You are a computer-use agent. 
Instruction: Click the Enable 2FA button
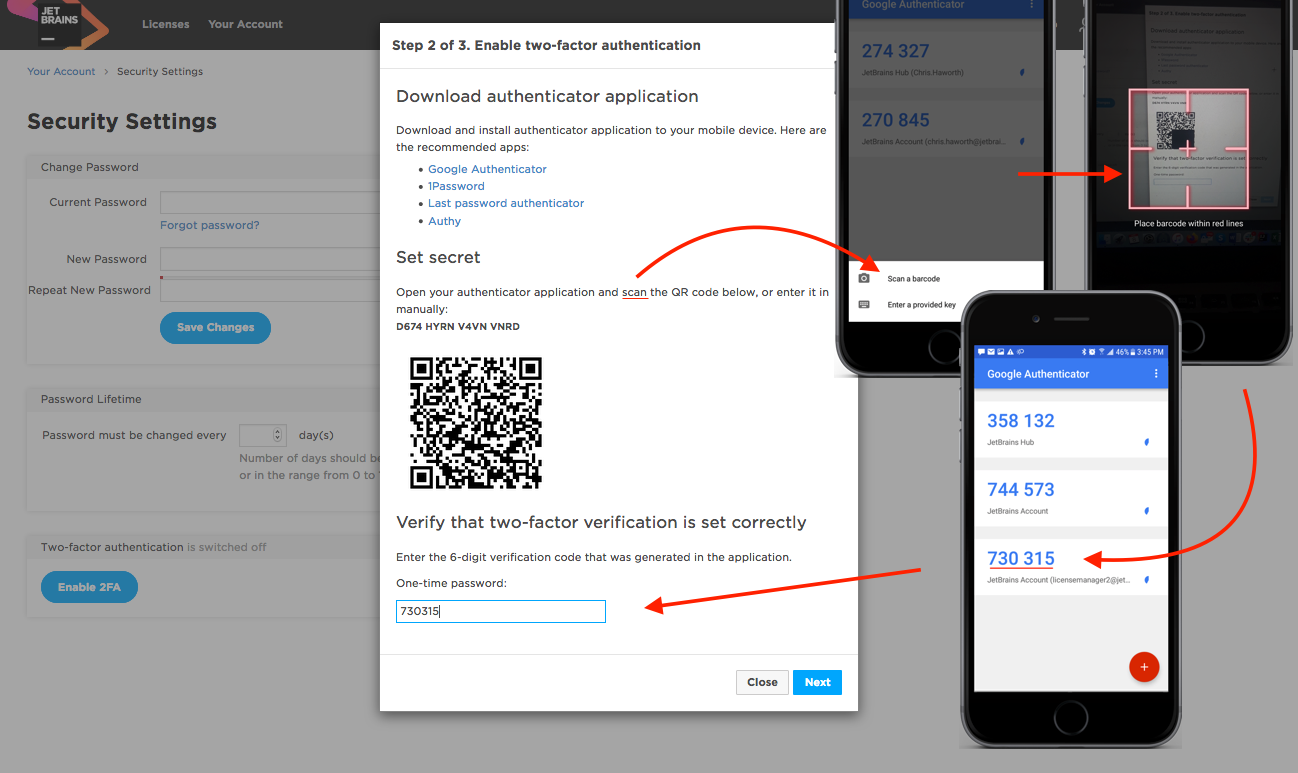point(89,587)
